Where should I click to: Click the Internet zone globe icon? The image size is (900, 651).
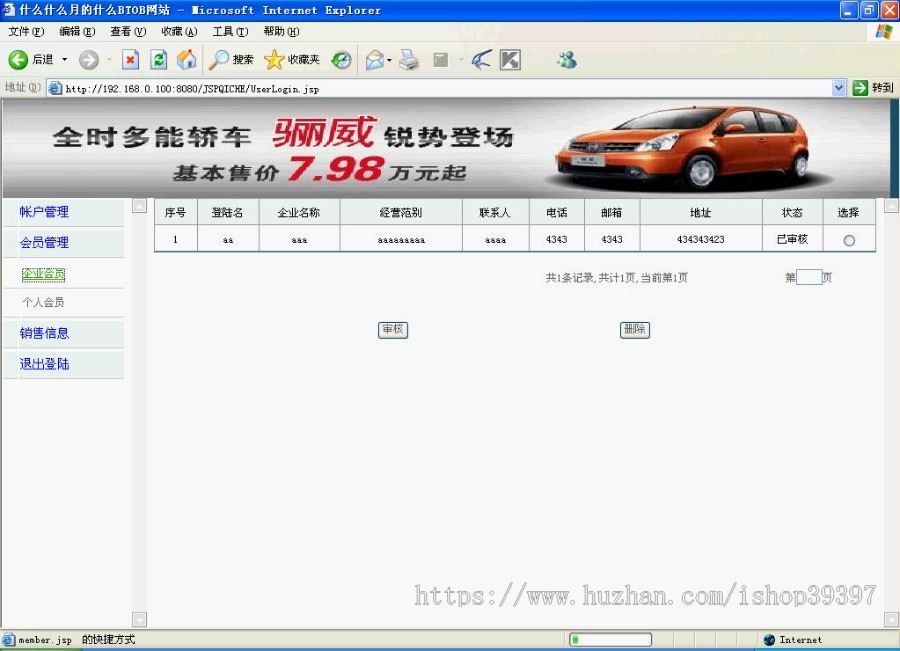(x=770, y=640)
